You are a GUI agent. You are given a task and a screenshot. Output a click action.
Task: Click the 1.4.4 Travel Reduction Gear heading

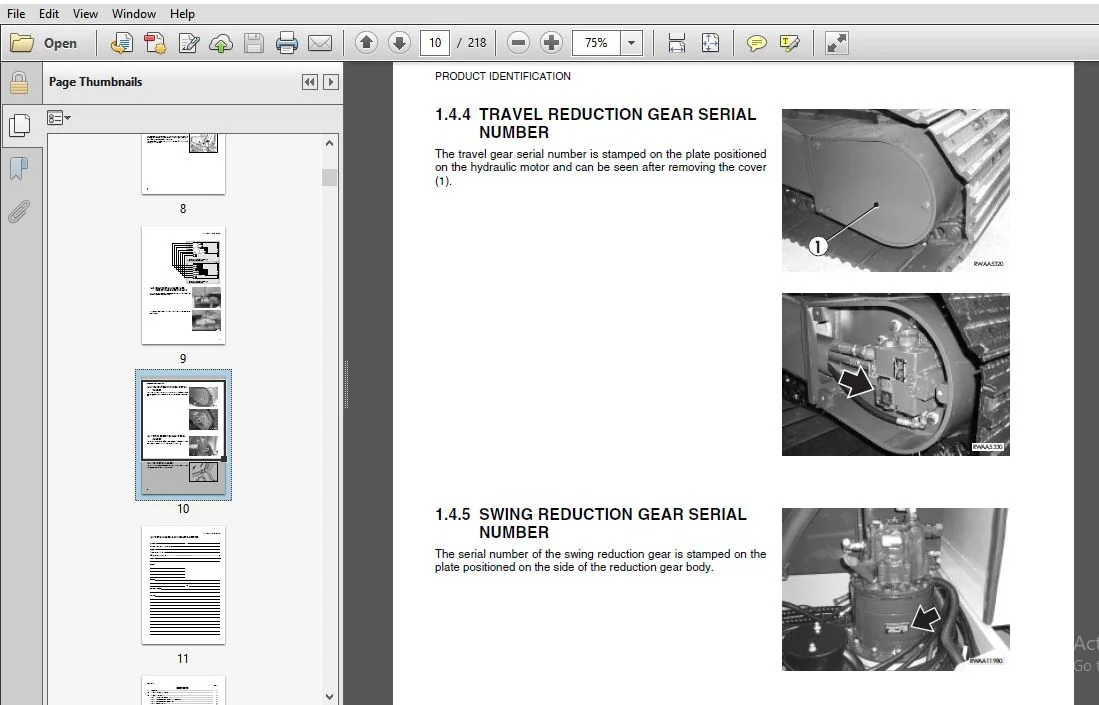point(595,123)
